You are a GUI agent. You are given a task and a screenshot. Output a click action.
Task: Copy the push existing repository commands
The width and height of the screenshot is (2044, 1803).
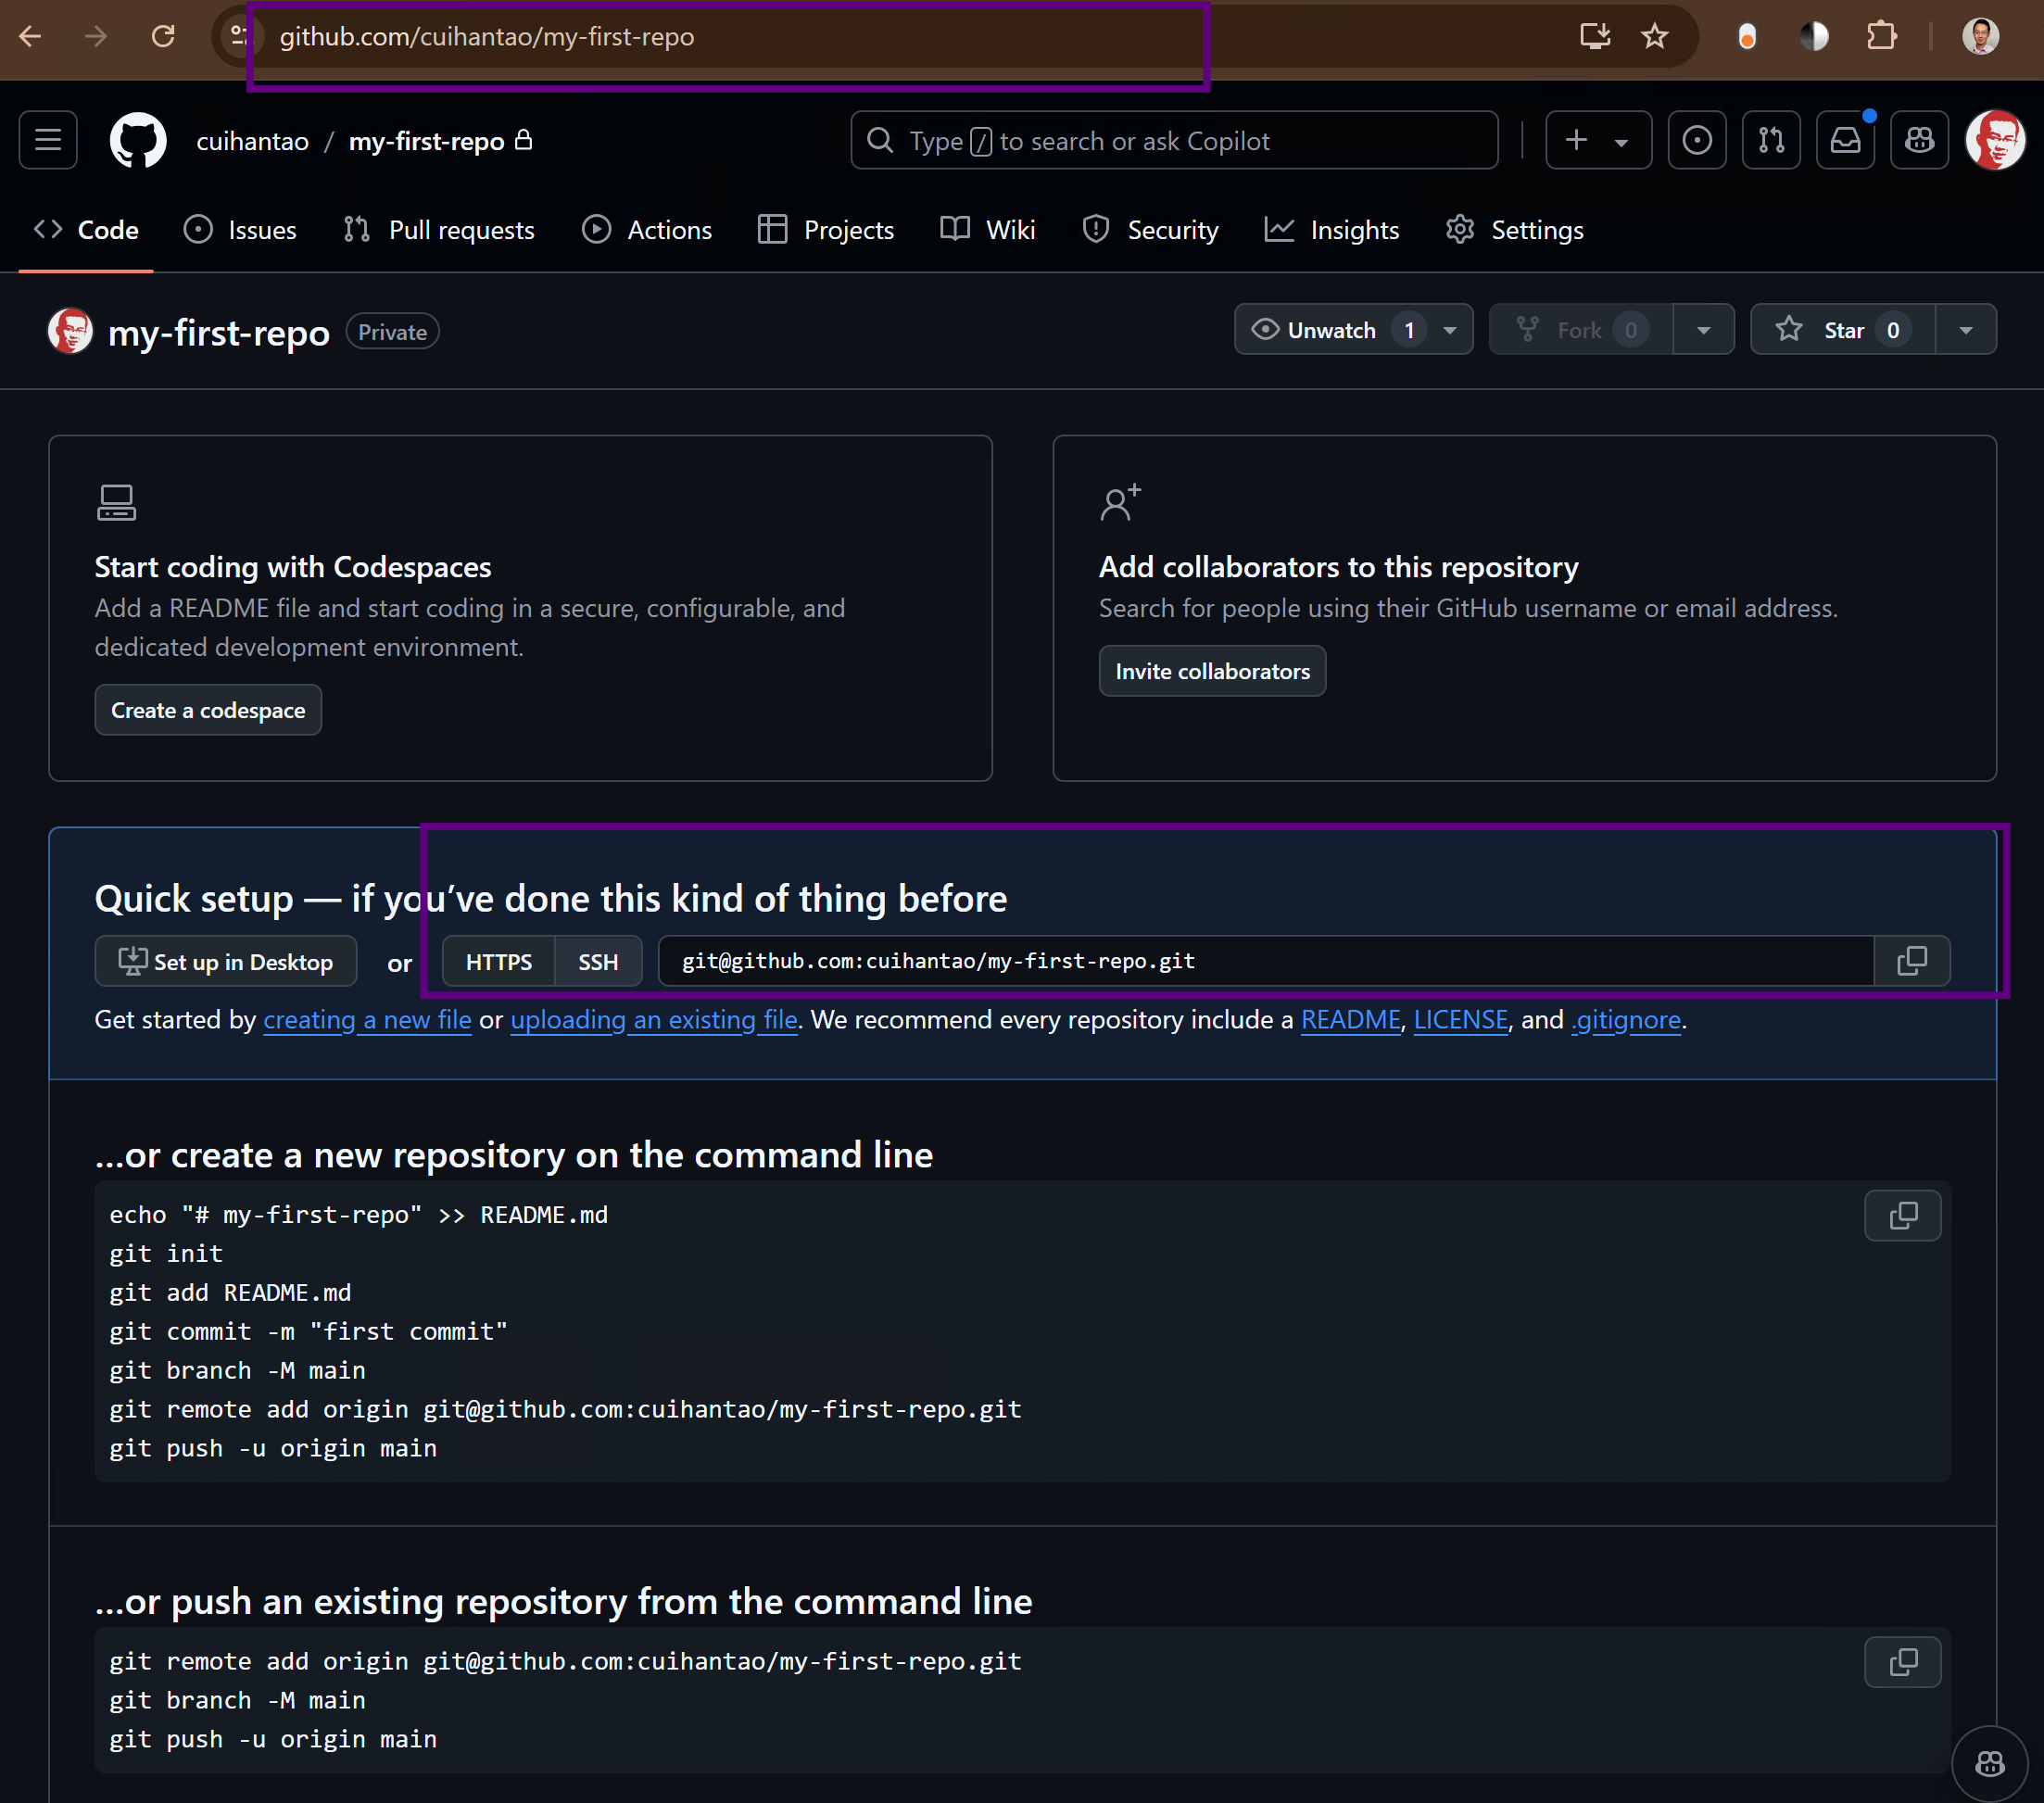(x=1903, y=1661)
